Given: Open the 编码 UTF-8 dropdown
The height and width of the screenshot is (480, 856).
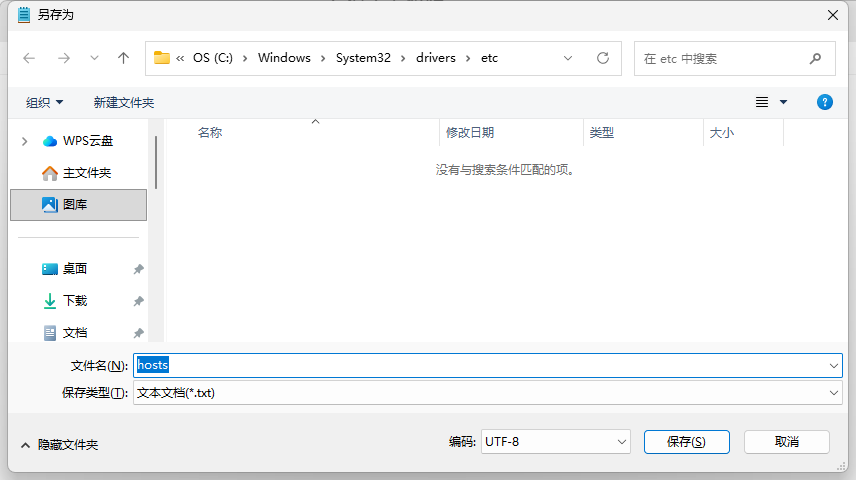Looking at the screenshot, I should 555,442.
